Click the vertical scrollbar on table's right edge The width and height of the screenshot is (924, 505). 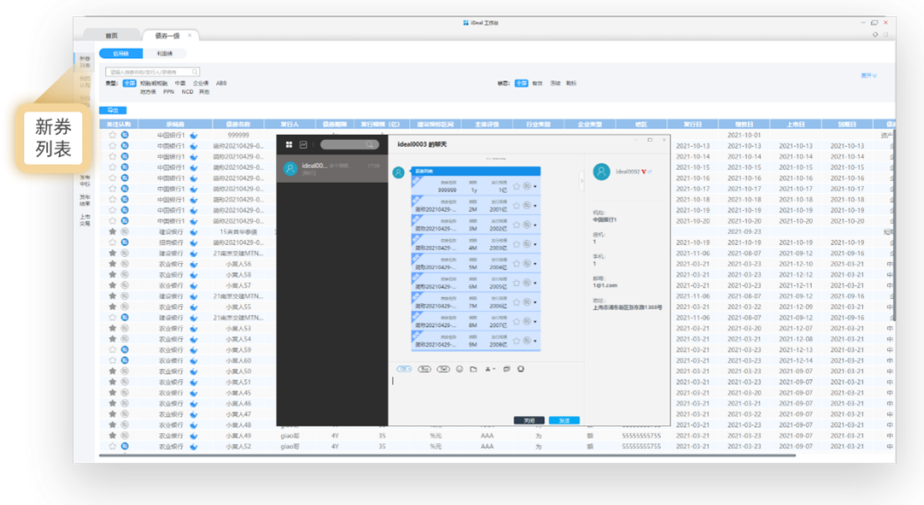893,224
